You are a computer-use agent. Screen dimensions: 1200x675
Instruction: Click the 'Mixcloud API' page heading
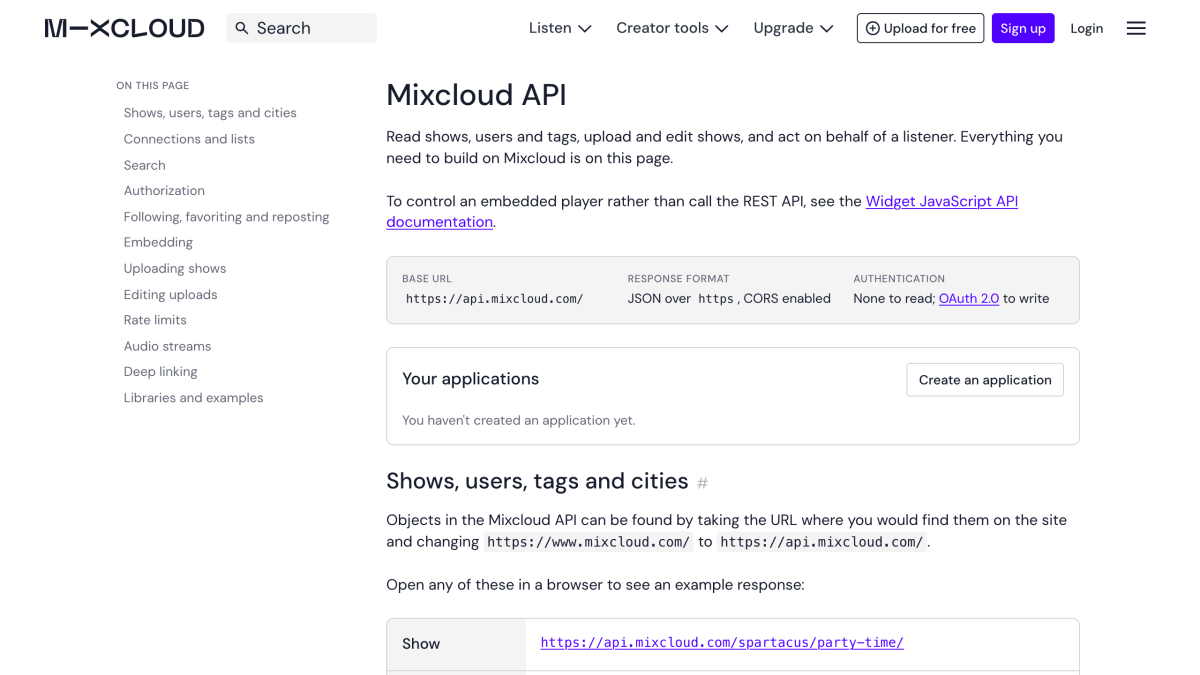pyautogui.click(x=476, y=95)
